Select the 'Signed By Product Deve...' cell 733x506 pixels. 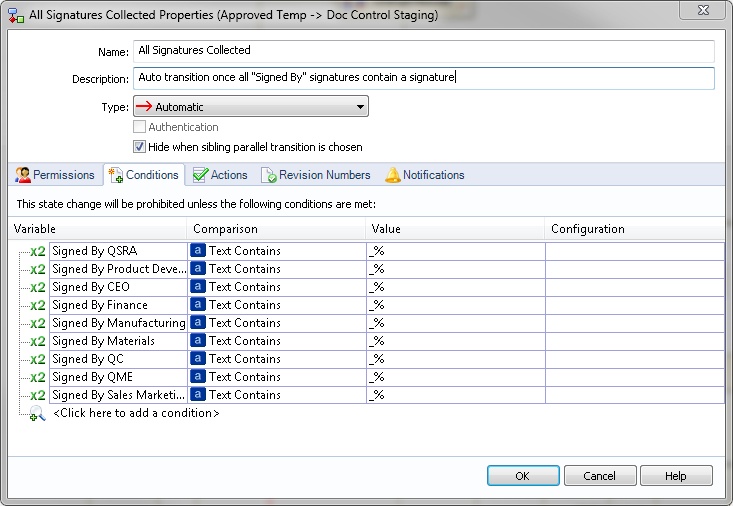tap(118, 269)
